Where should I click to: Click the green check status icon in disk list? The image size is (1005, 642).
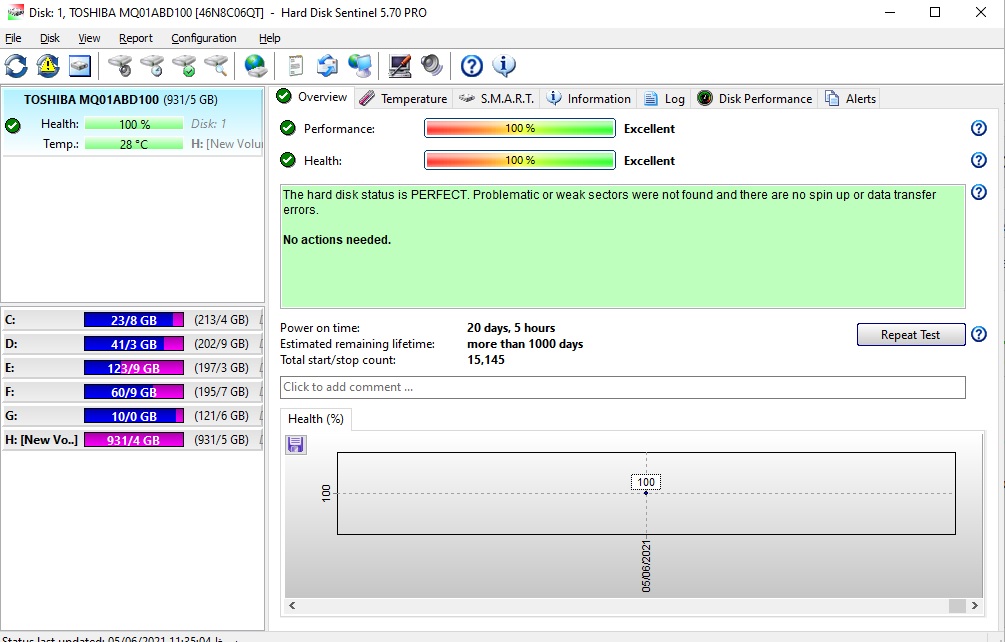click(13, 125)
